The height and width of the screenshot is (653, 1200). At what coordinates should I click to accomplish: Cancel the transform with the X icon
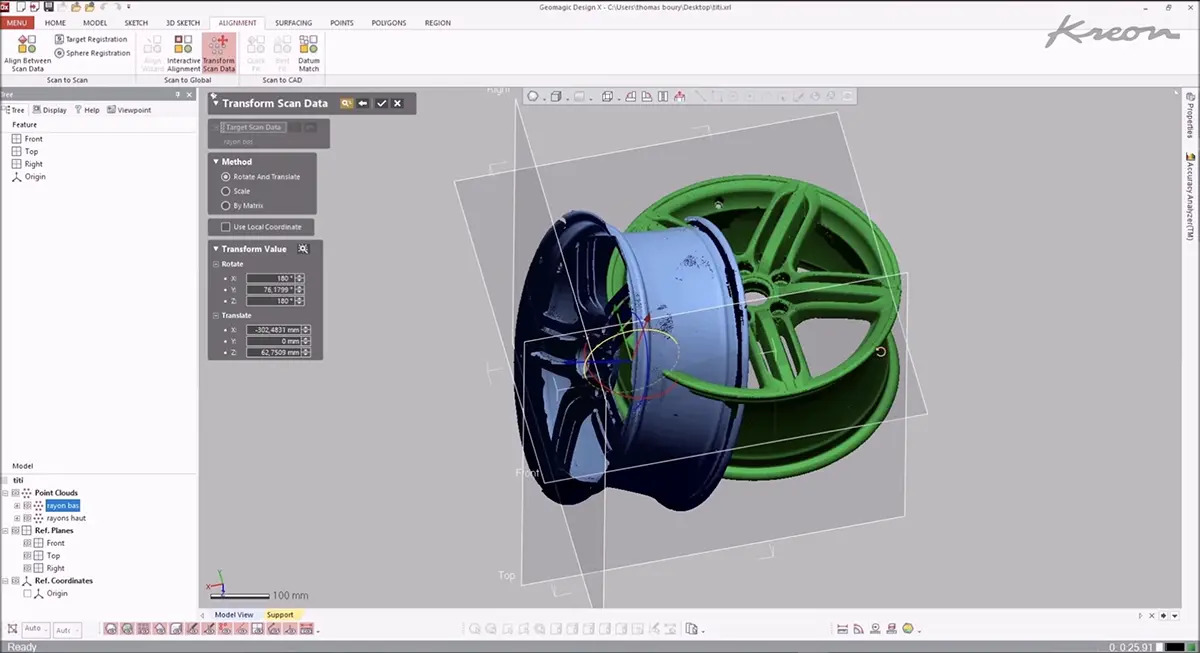click(x=398, y=103)
